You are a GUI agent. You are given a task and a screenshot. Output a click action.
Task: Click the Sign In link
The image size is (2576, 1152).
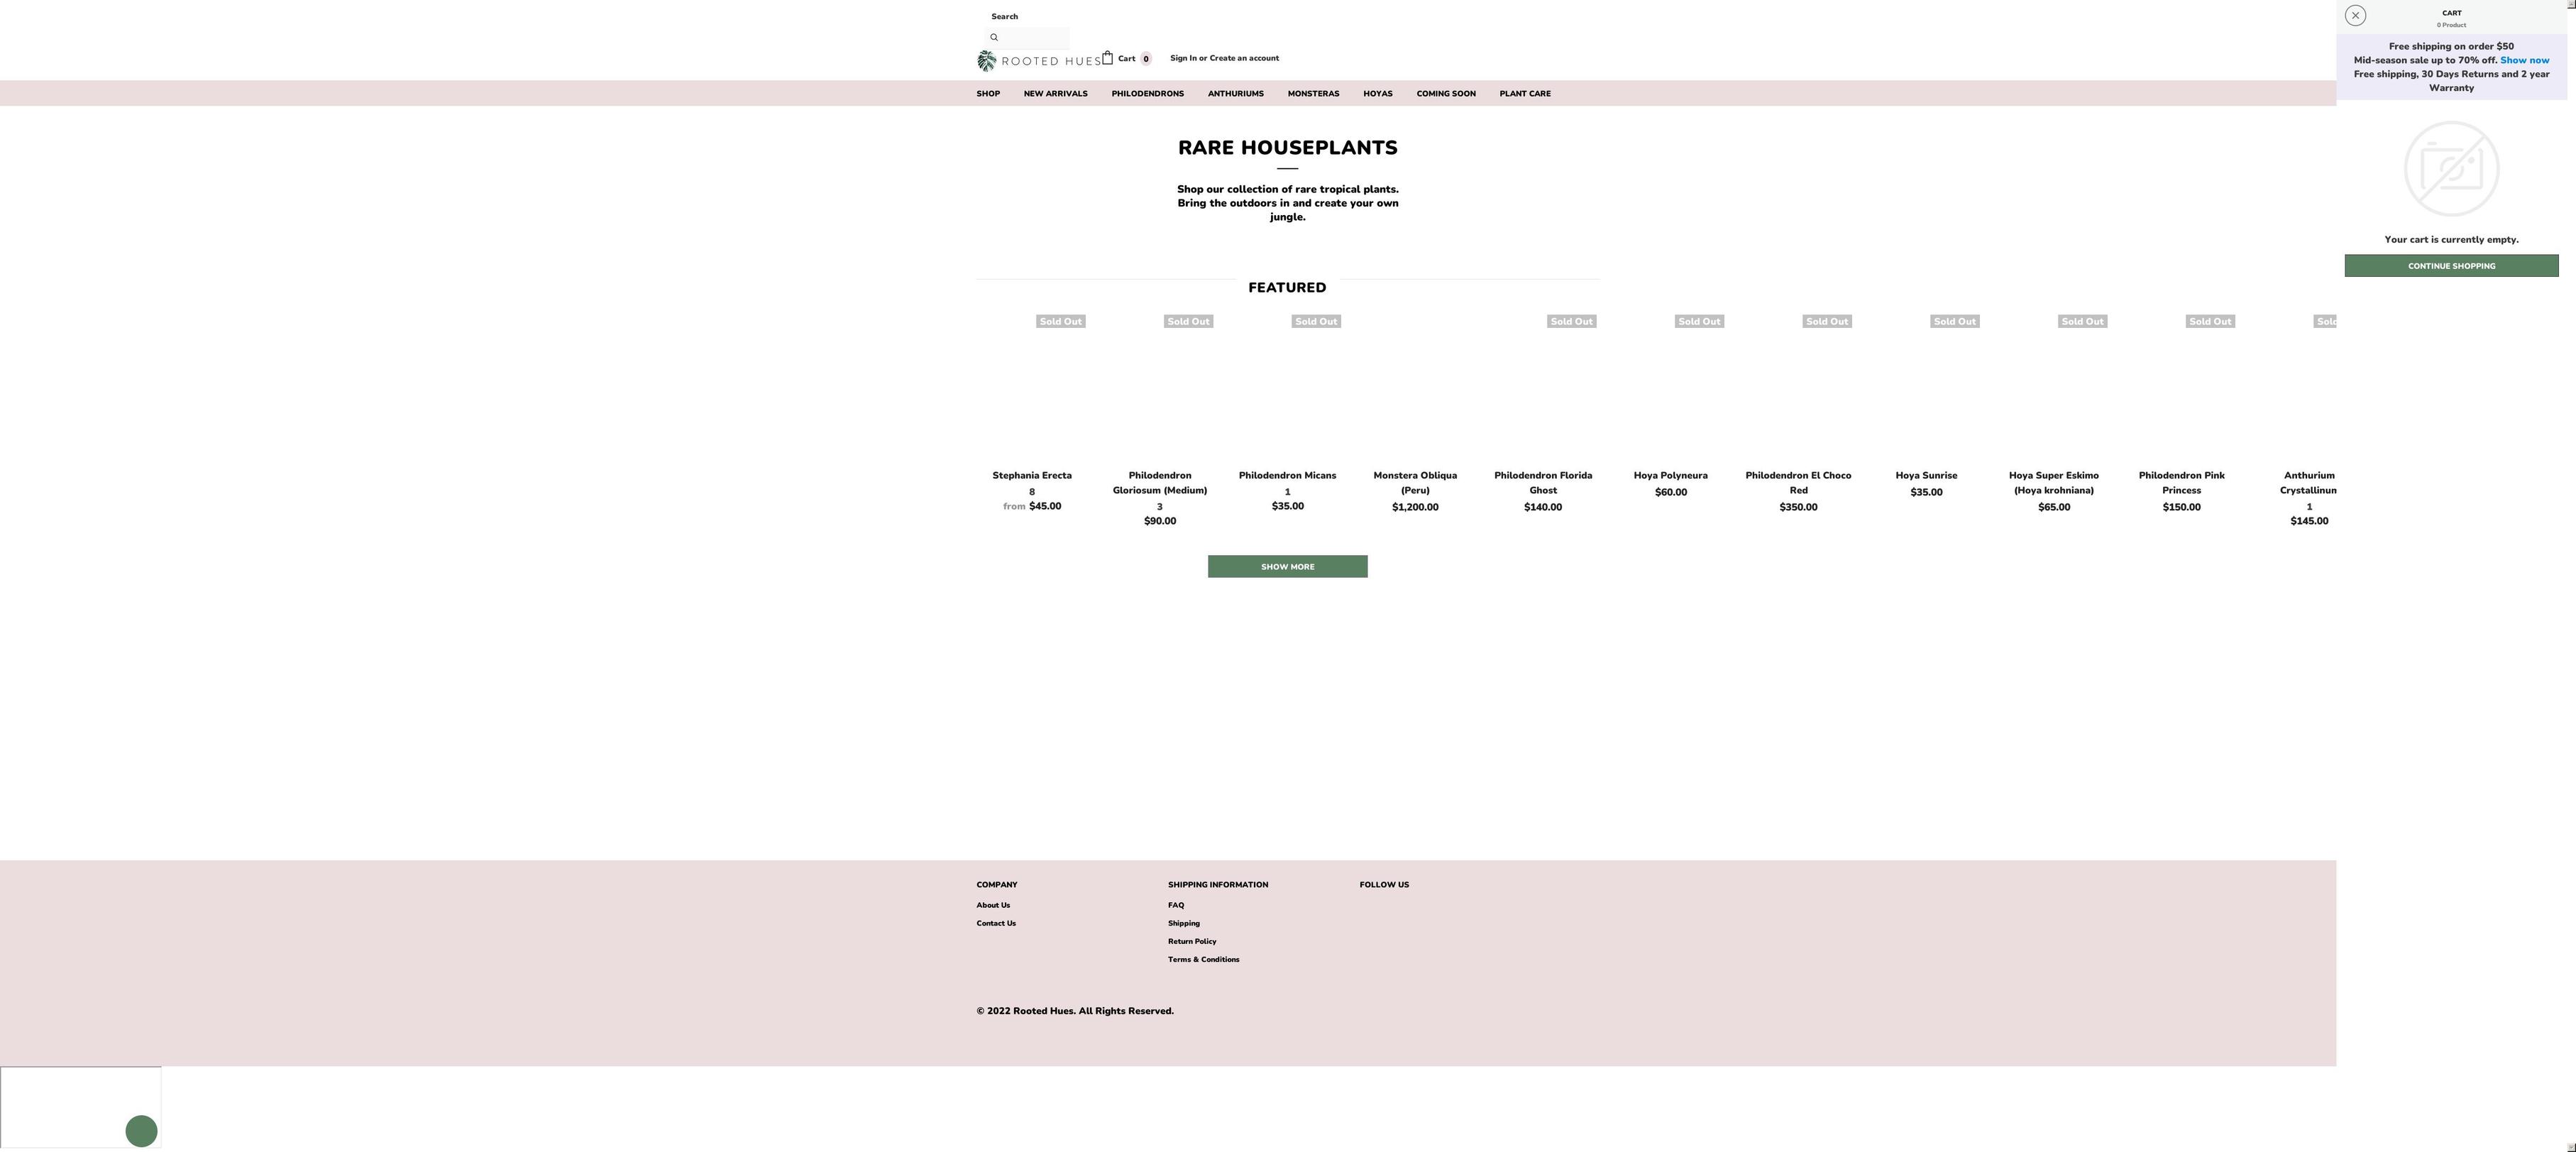(1183, 58)
